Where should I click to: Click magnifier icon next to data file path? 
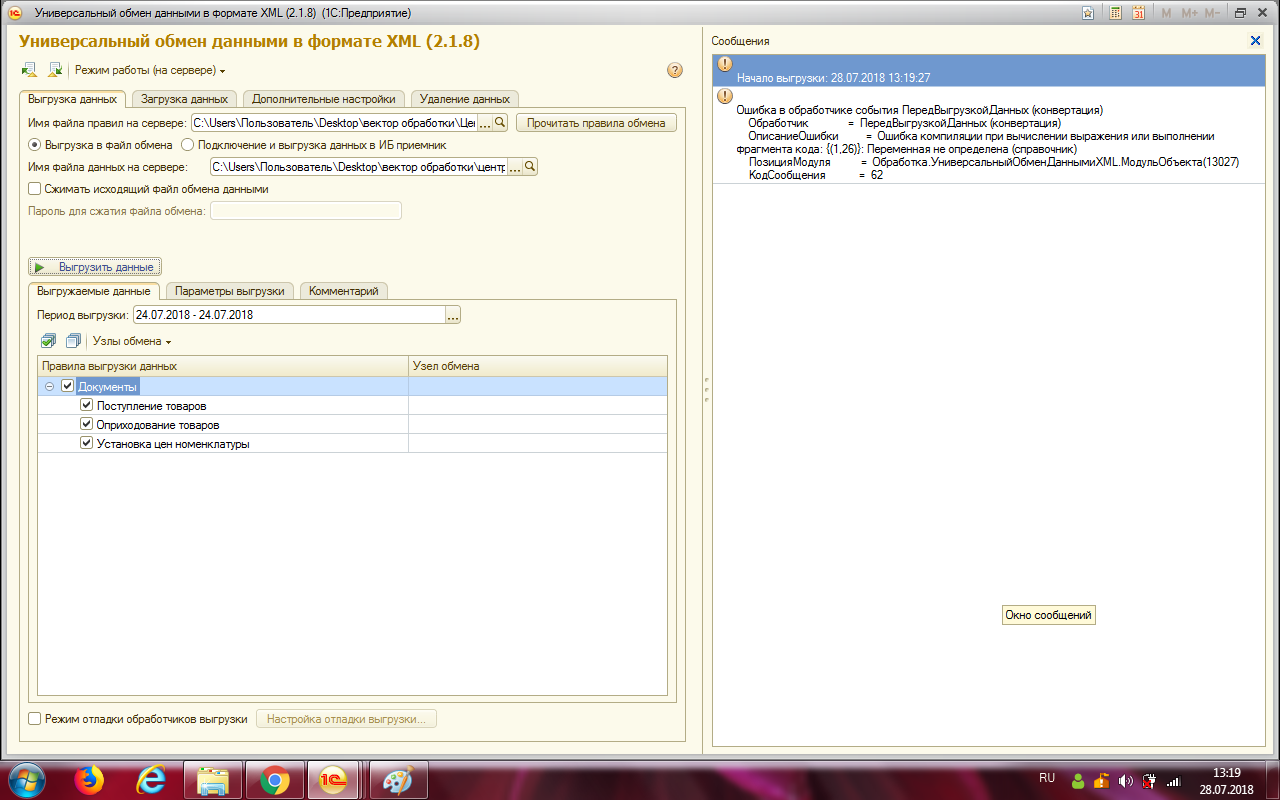click(x=530, y=167)
